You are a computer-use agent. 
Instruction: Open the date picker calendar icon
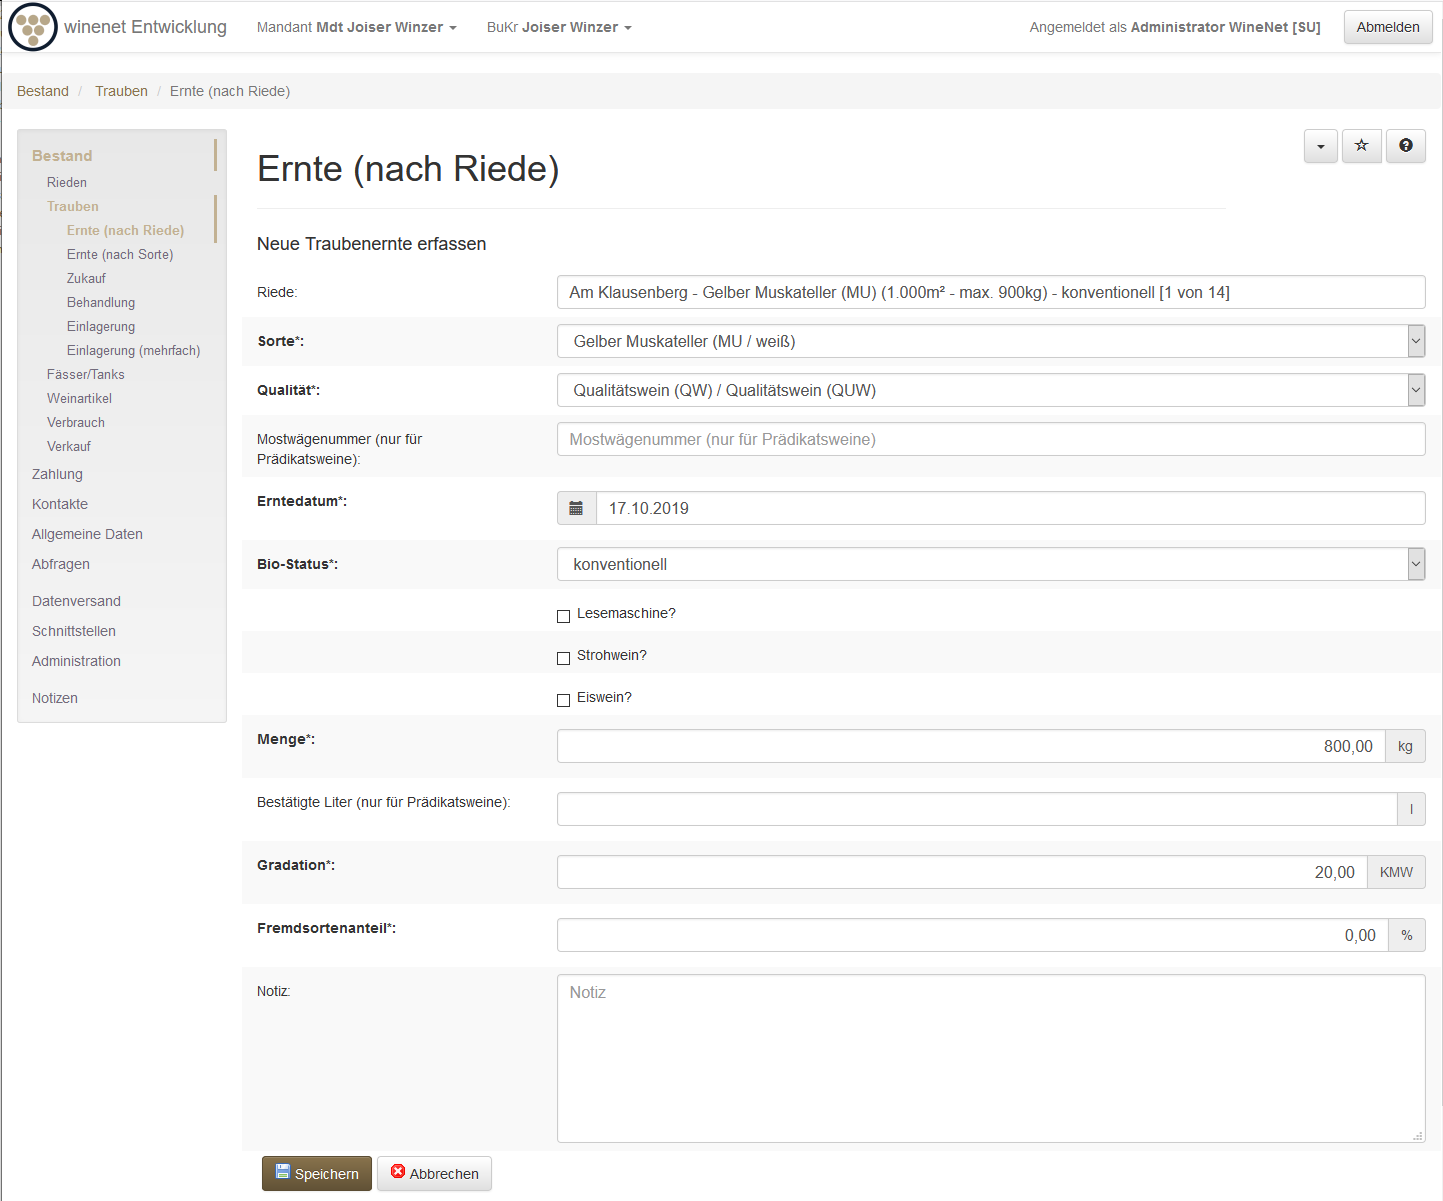pyautogui.click(x=576, y=508)
